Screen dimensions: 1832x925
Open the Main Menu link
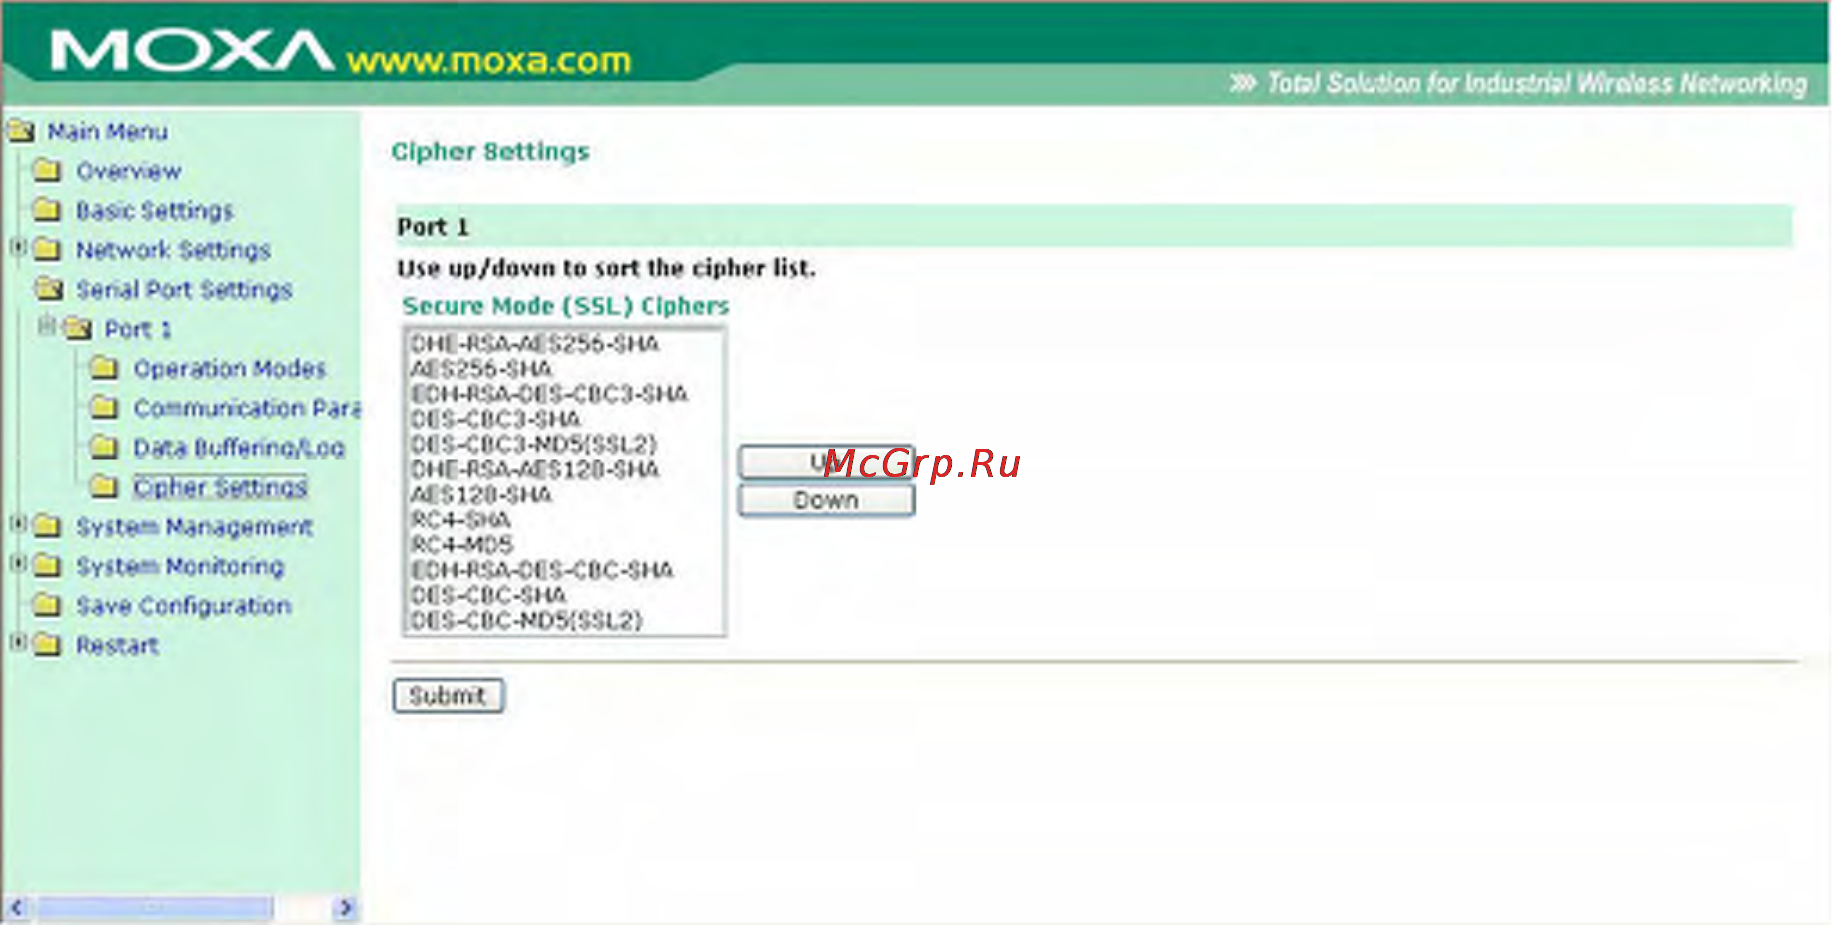tap(108, 132)
